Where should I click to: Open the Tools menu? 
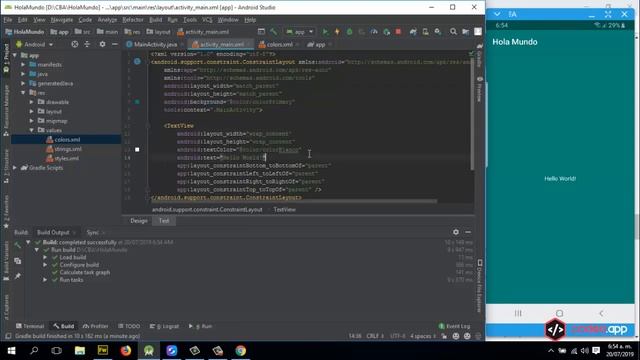coord(190,20)
